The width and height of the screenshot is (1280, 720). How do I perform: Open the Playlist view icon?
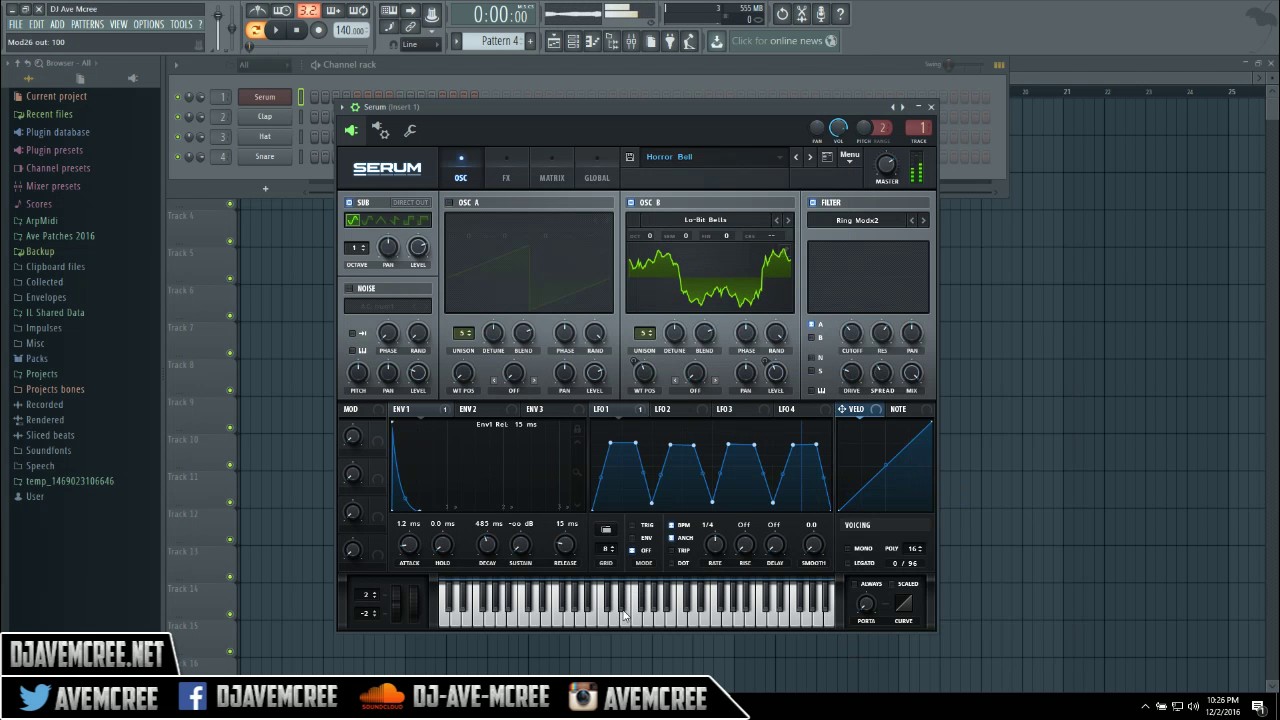click(554, 41)
